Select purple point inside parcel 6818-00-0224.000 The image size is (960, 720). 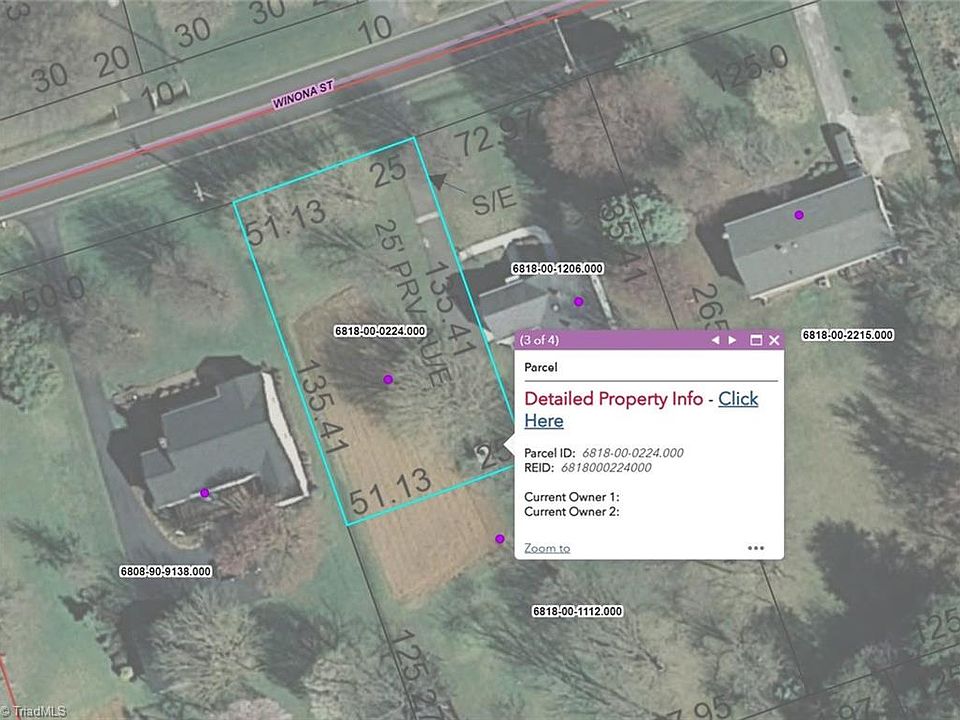[x=388, y=380]
